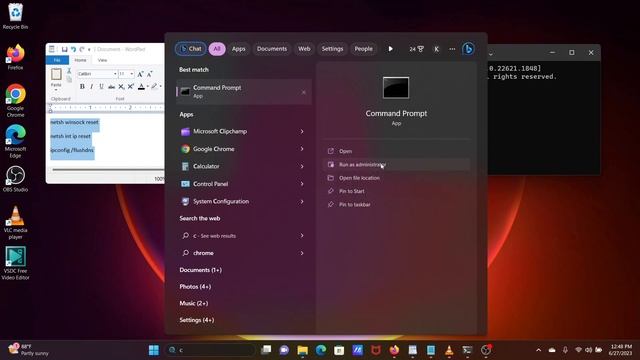The width and height of the screenshot is (640, 360).
Task: Click Save icon in WordPad quick access
Action: click(x=64, y=49)
